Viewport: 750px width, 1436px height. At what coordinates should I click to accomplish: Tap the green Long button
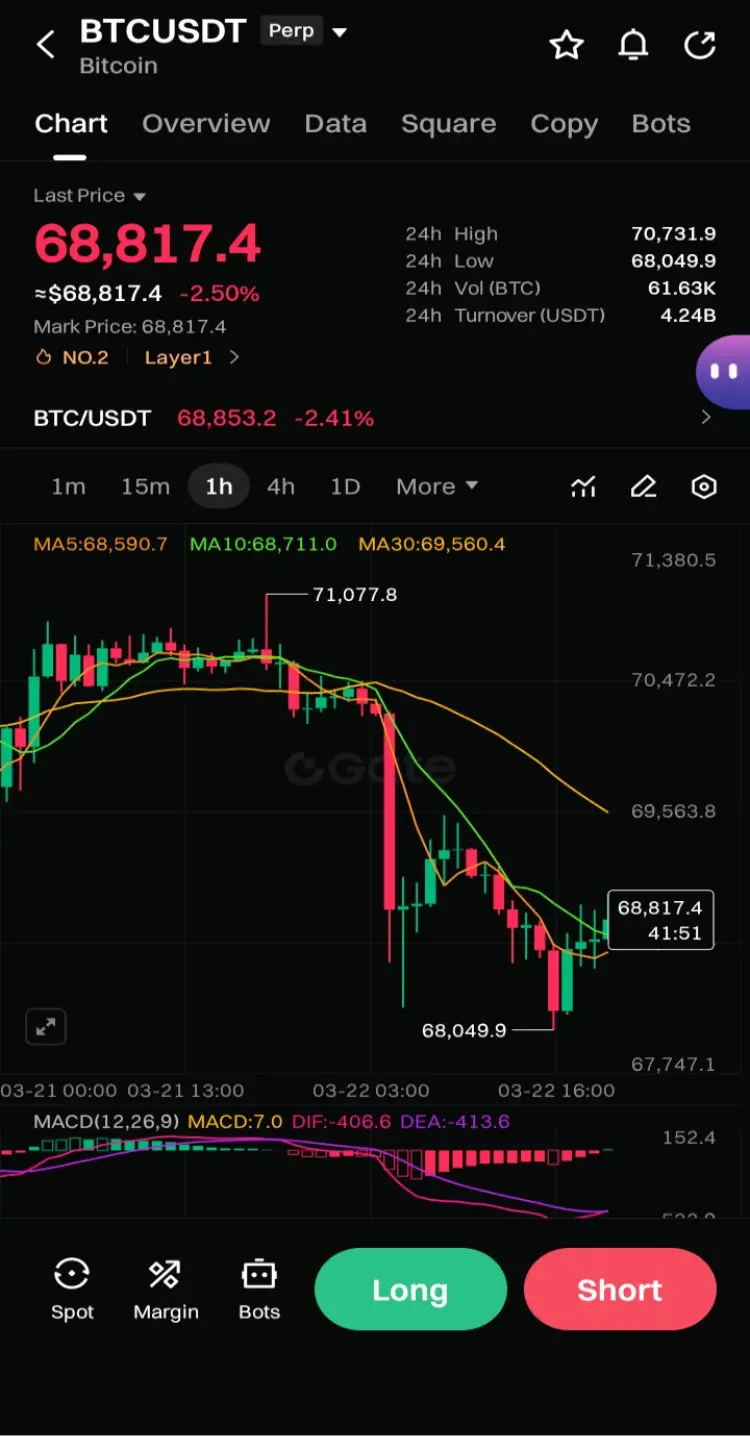(x=411, y=1289)
